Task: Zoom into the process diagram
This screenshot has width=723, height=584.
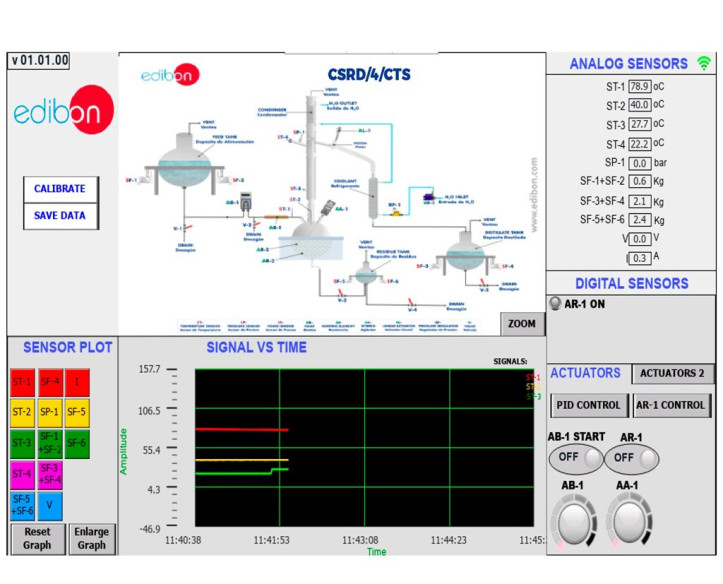Action: coord(522,324)
